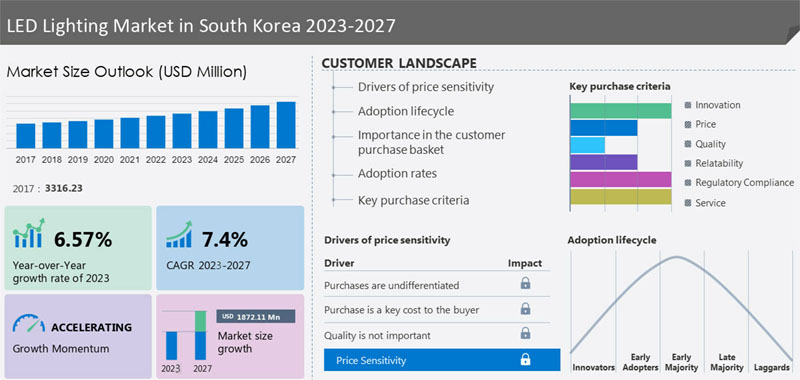Click the Market Size Outlook heading
The image size is (800, 380).
tap(127, 72)
